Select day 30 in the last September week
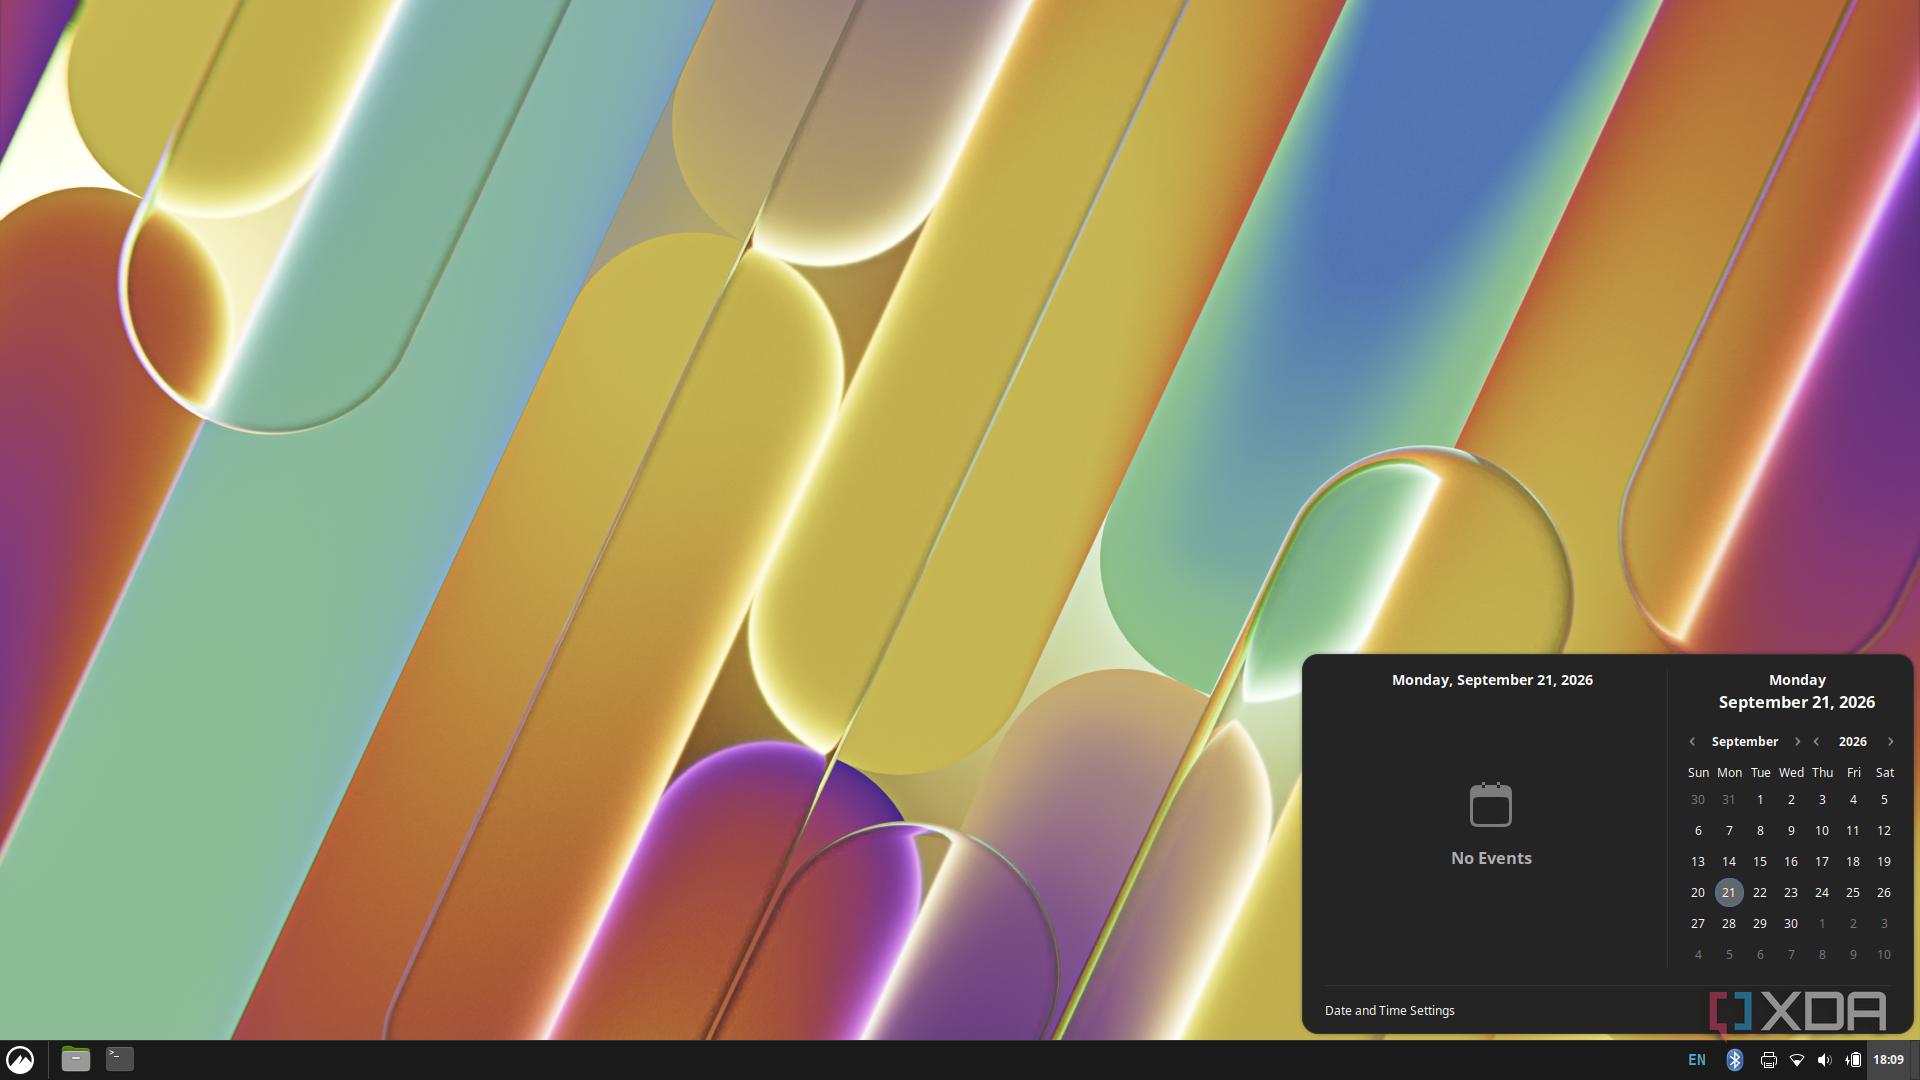 (1791, 924)
